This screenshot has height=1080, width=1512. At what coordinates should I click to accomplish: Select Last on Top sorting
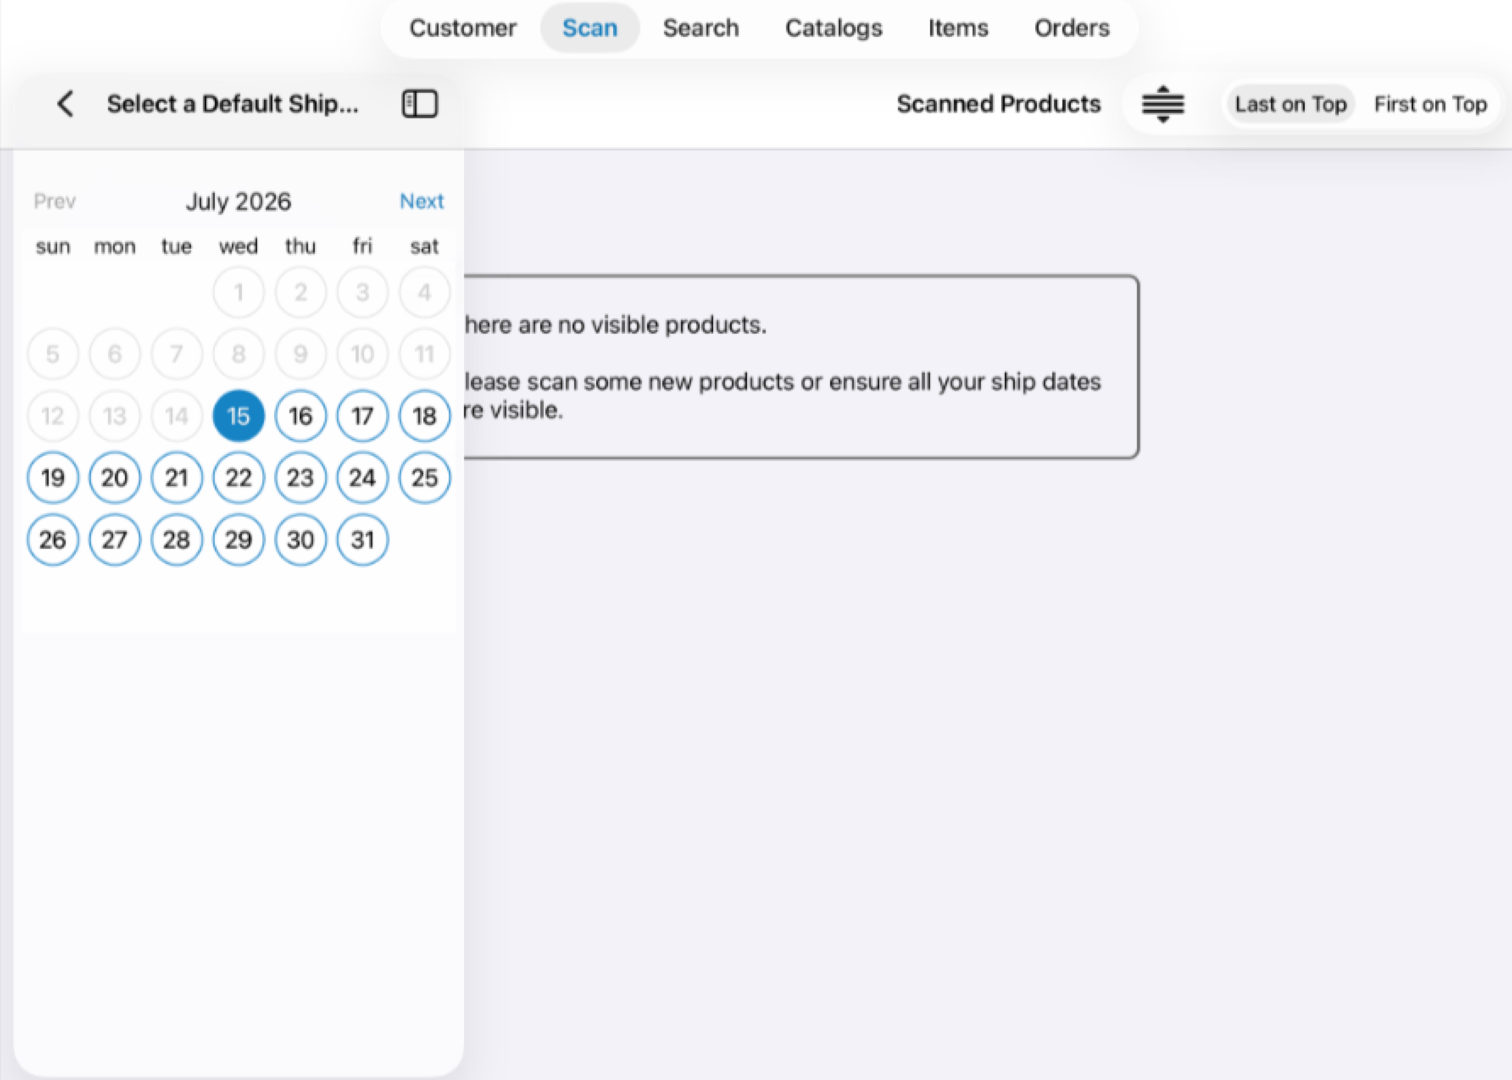coord(1290,104)
